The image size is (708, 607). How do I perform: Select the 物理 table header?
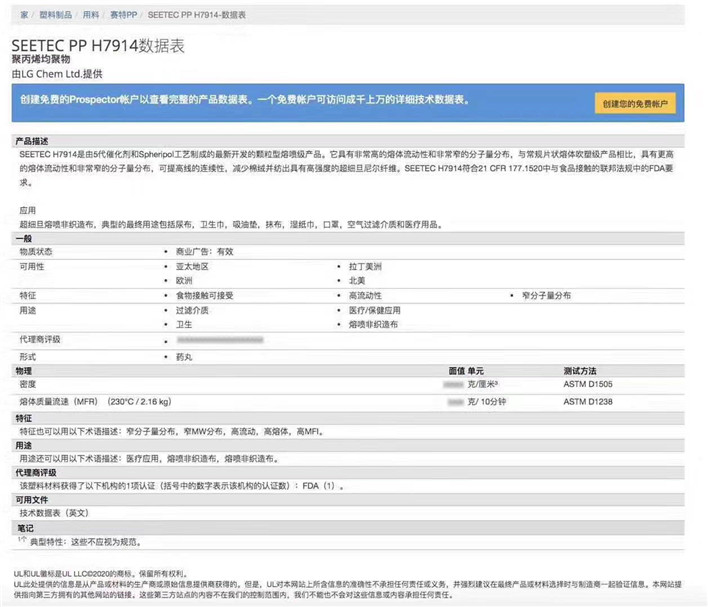(24, 370)
